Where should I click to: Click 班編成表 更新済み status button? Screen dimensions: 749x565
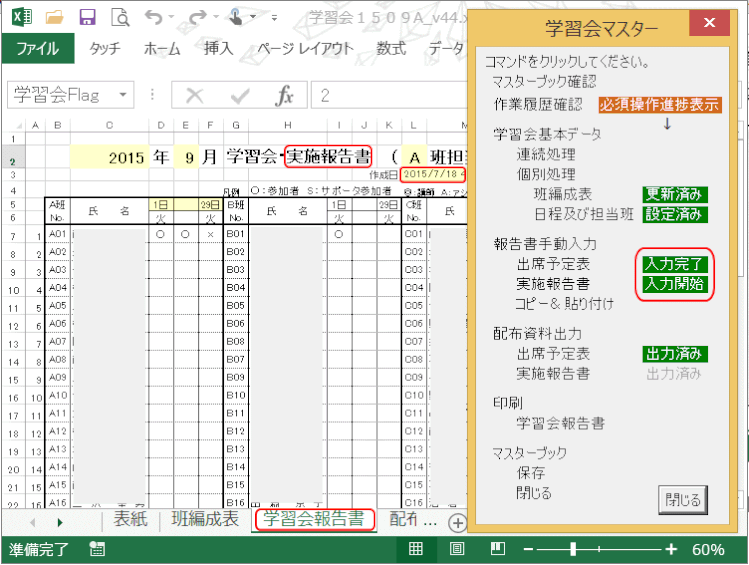674,194
